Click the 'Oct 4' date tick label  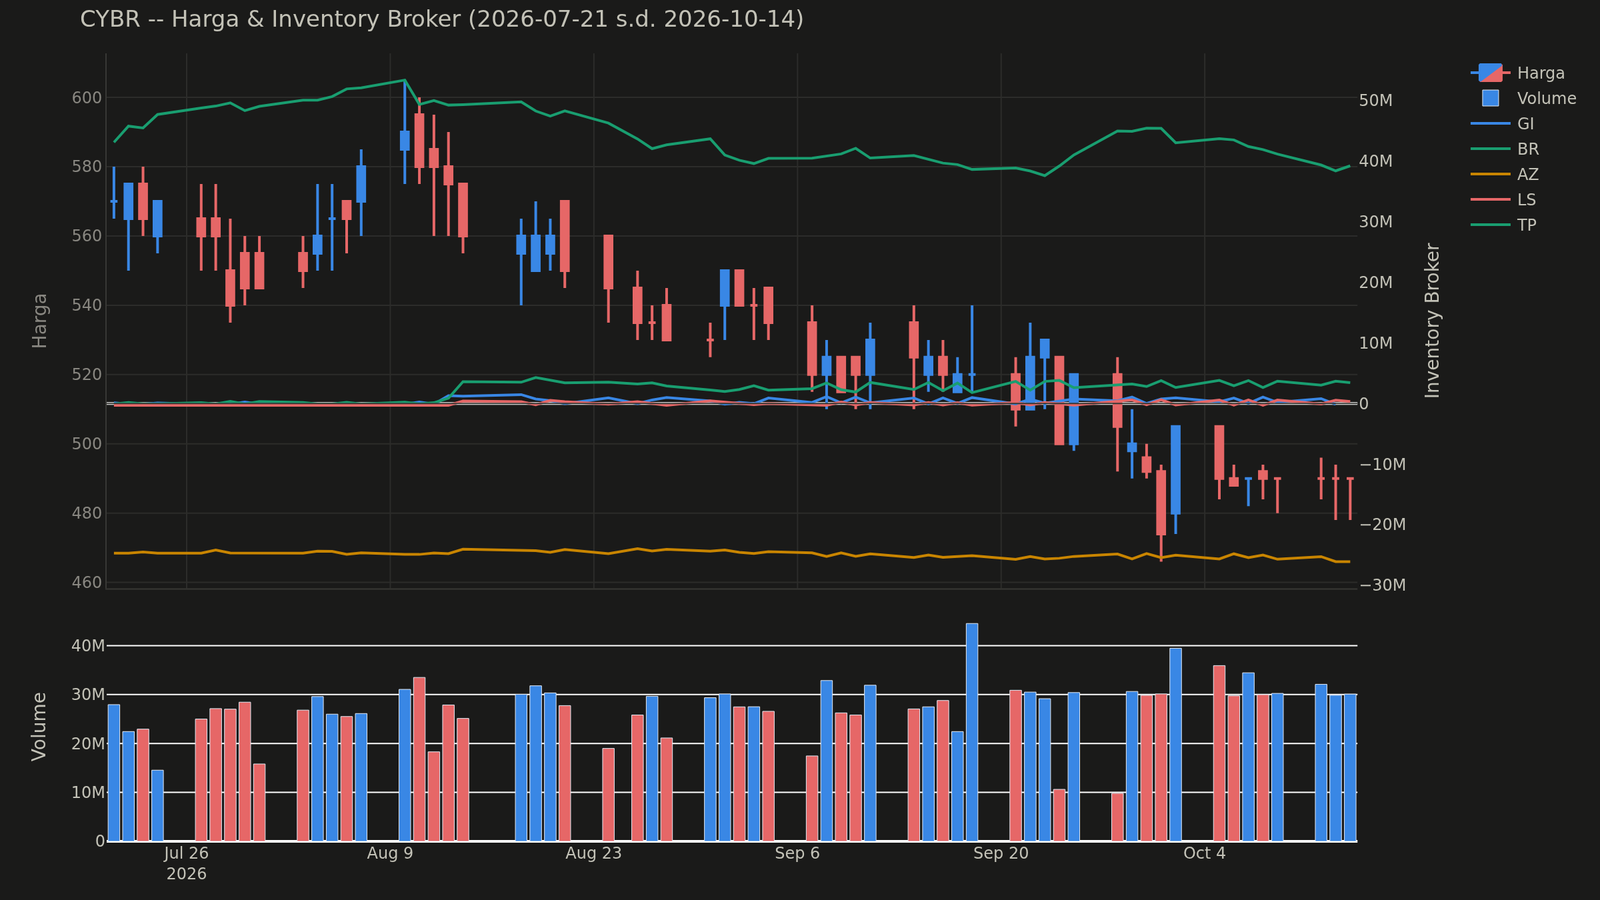[1205, 853]
